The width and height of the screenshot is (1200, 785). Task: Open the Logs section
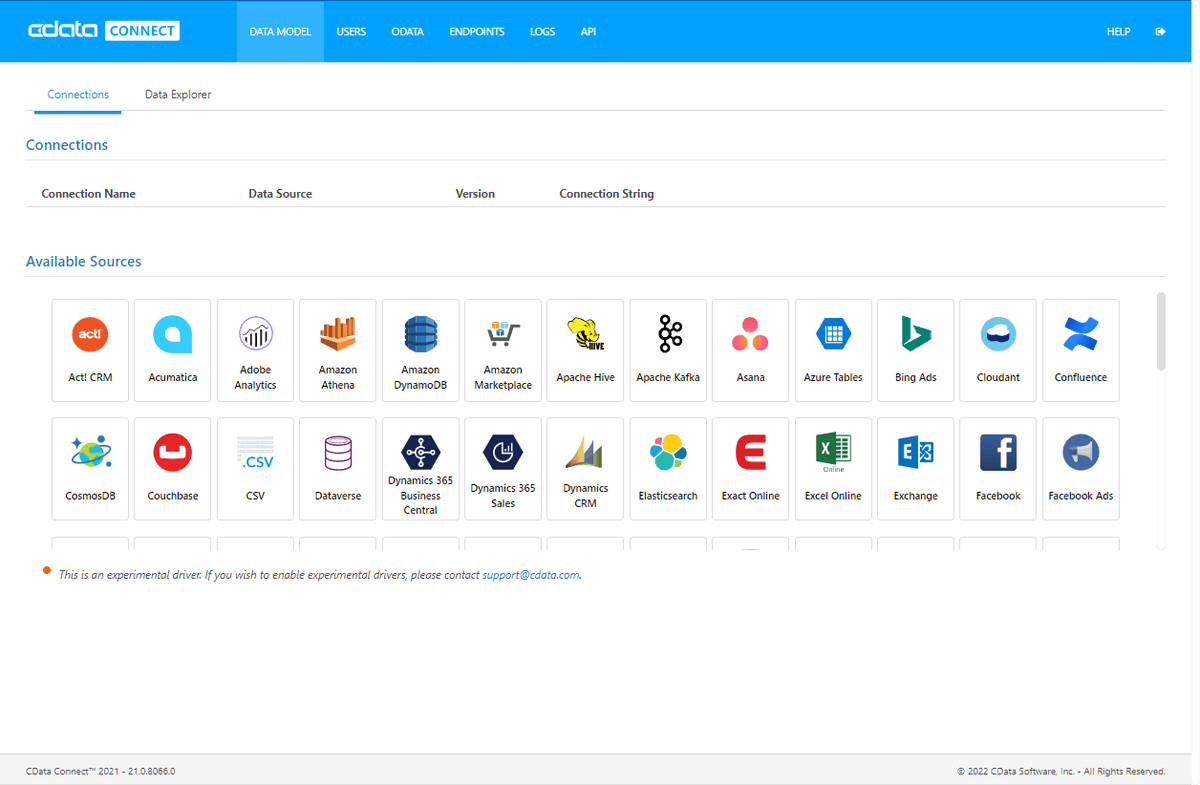click(x=542, y=32)
